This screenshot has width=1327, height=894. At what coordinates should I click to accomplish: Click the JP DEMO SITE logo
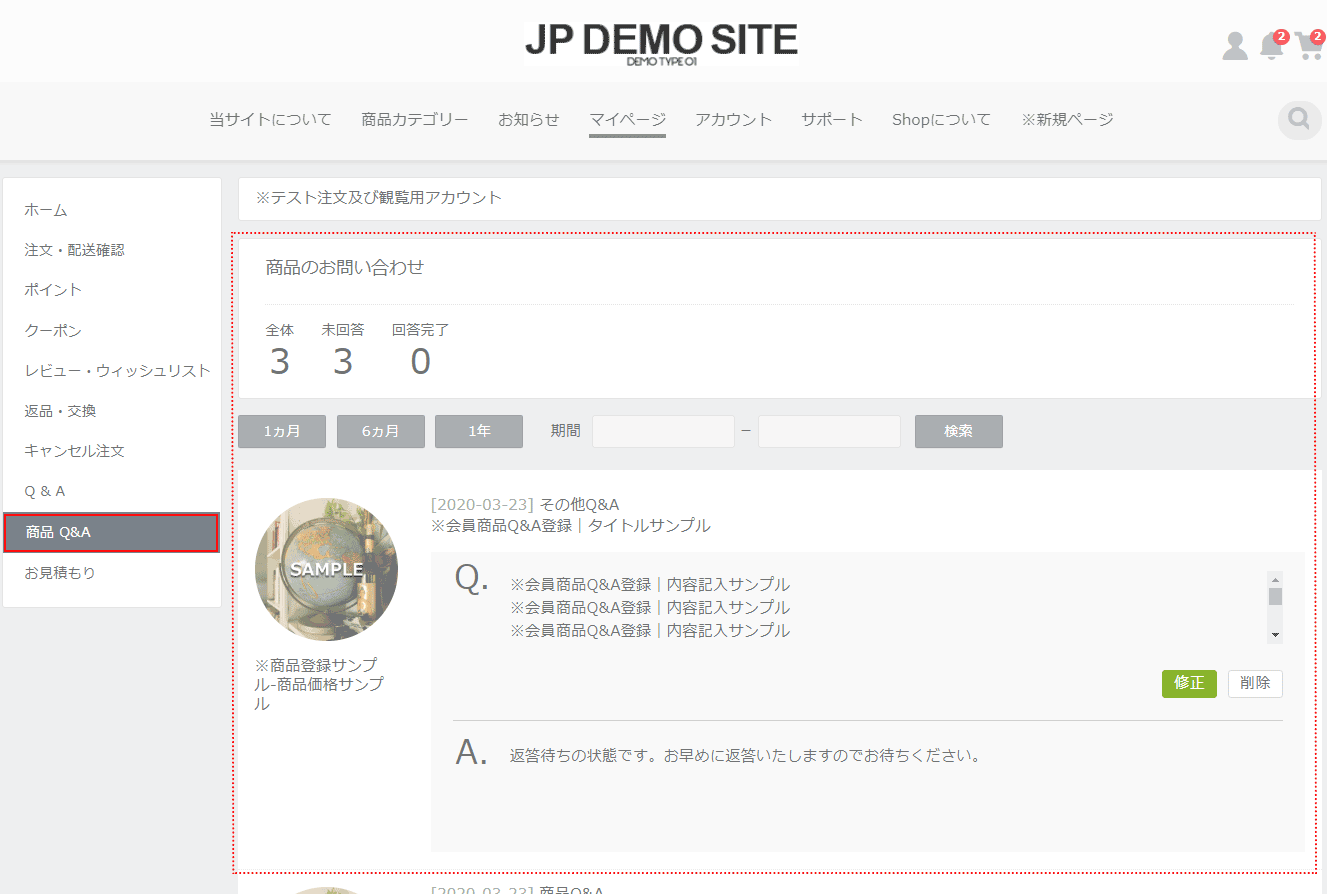[x=661, y=43]
